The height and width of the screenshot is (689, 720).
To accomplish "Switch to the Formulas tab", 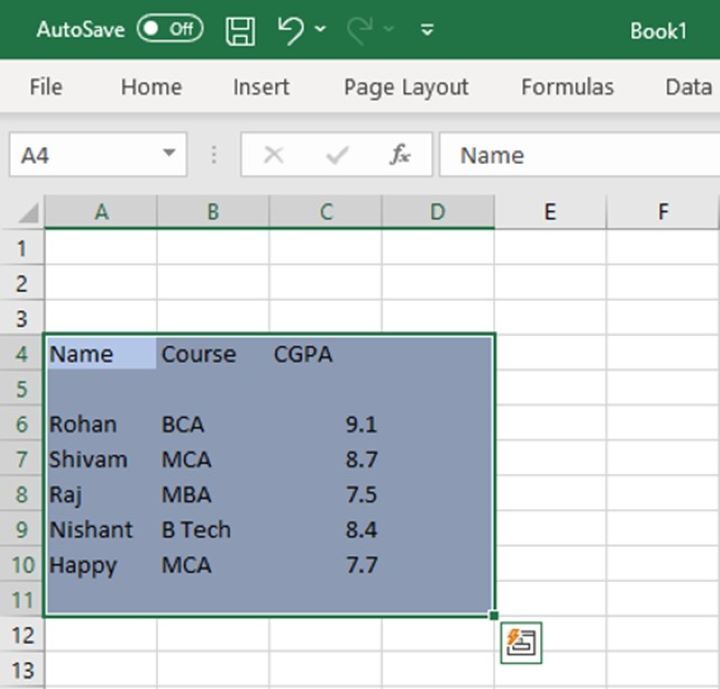I will [567, 87].
